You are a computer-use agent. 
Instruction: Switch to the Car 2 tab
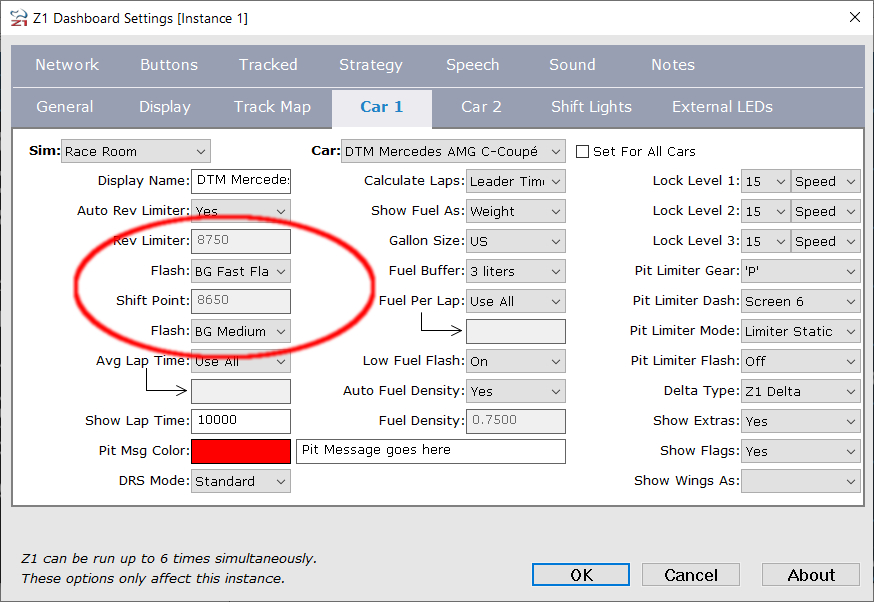pos(481,106)
